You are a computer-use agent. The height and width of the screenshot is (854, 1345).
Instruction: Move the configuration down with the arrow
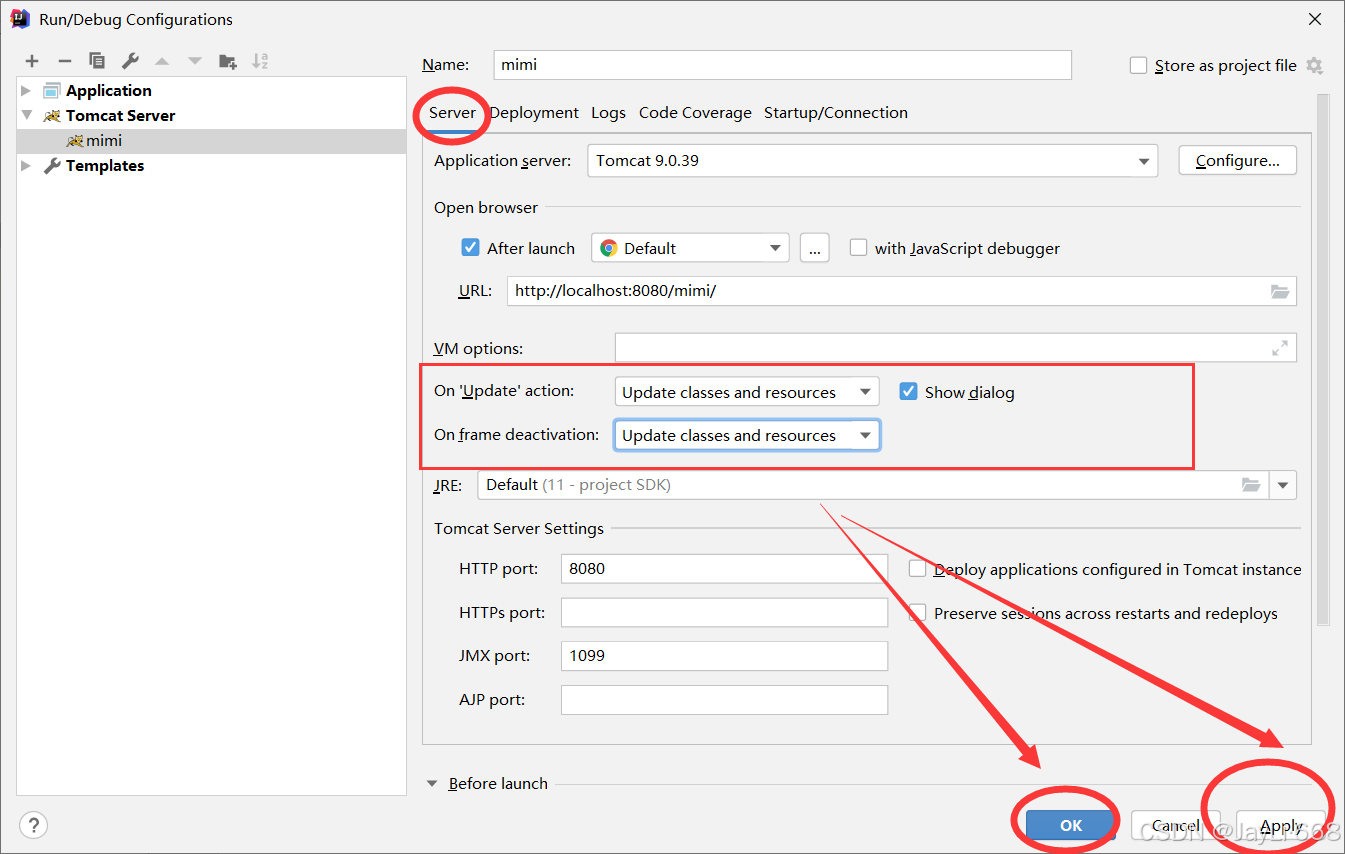click(195, 61)
